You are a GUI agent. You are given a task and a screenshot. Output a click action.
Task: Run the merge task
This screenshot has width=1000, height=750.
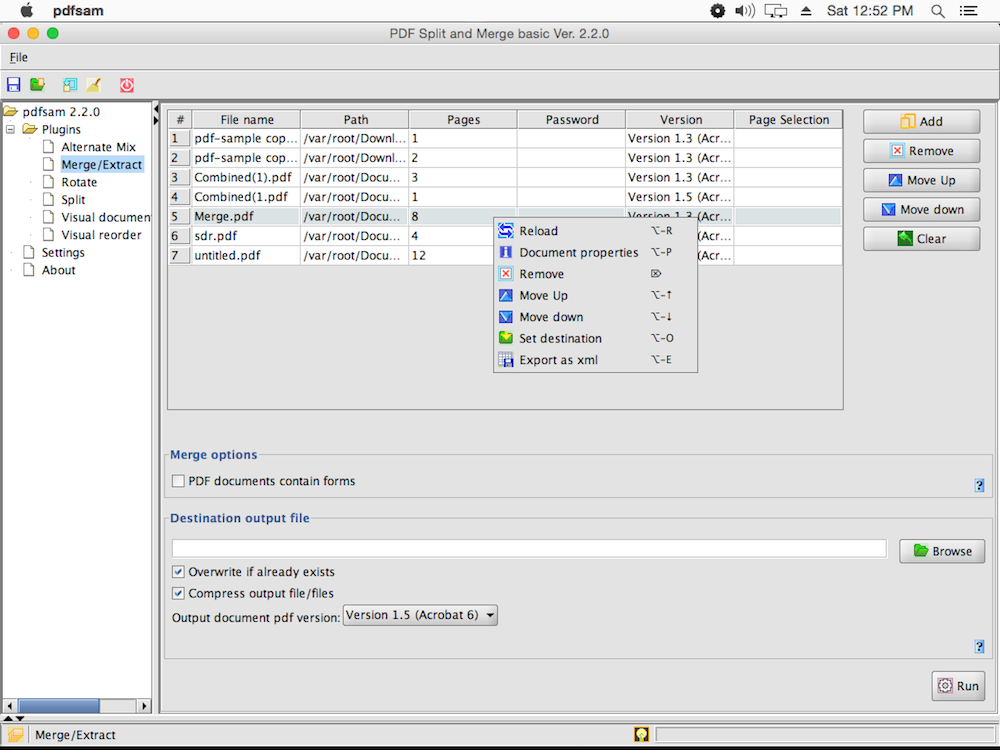coord(958,686)
